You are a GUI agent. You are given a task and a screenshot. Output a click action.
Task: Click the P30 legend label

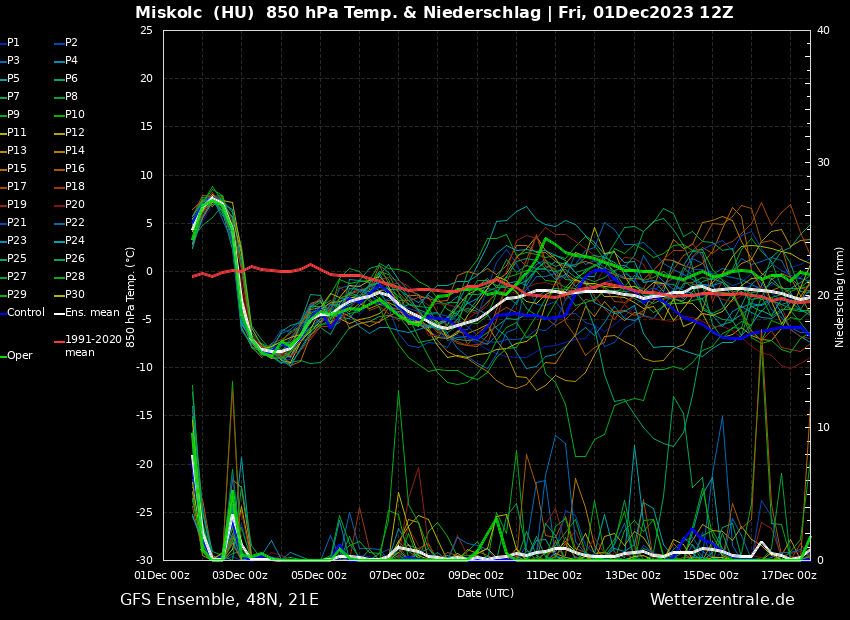[75, 295]
